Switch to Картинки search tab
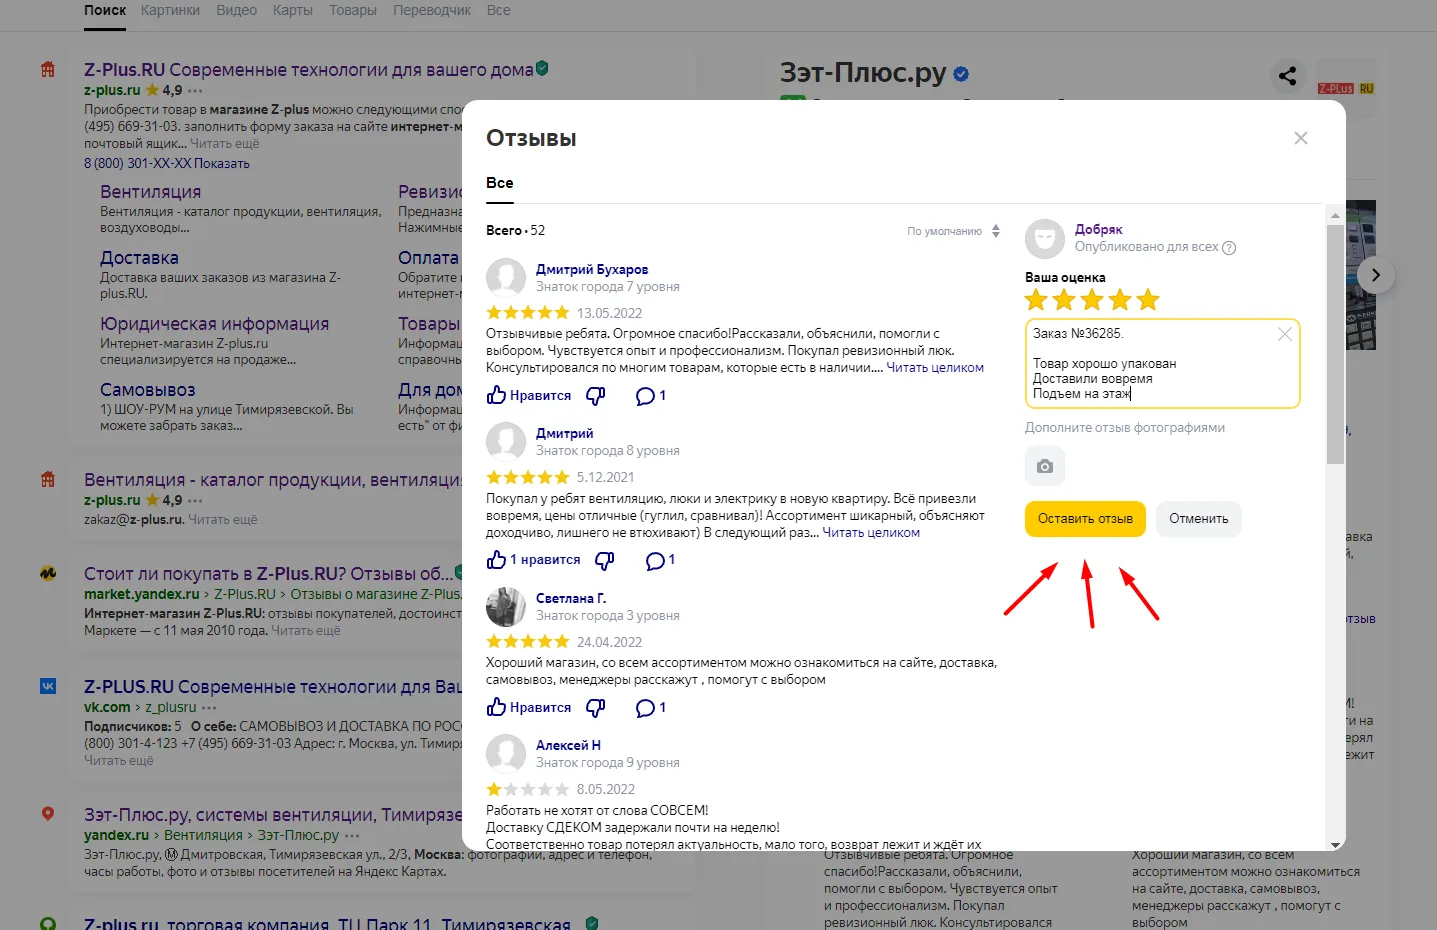The width and height of the screenshot is (1437, 930). [x=170, y=10]
